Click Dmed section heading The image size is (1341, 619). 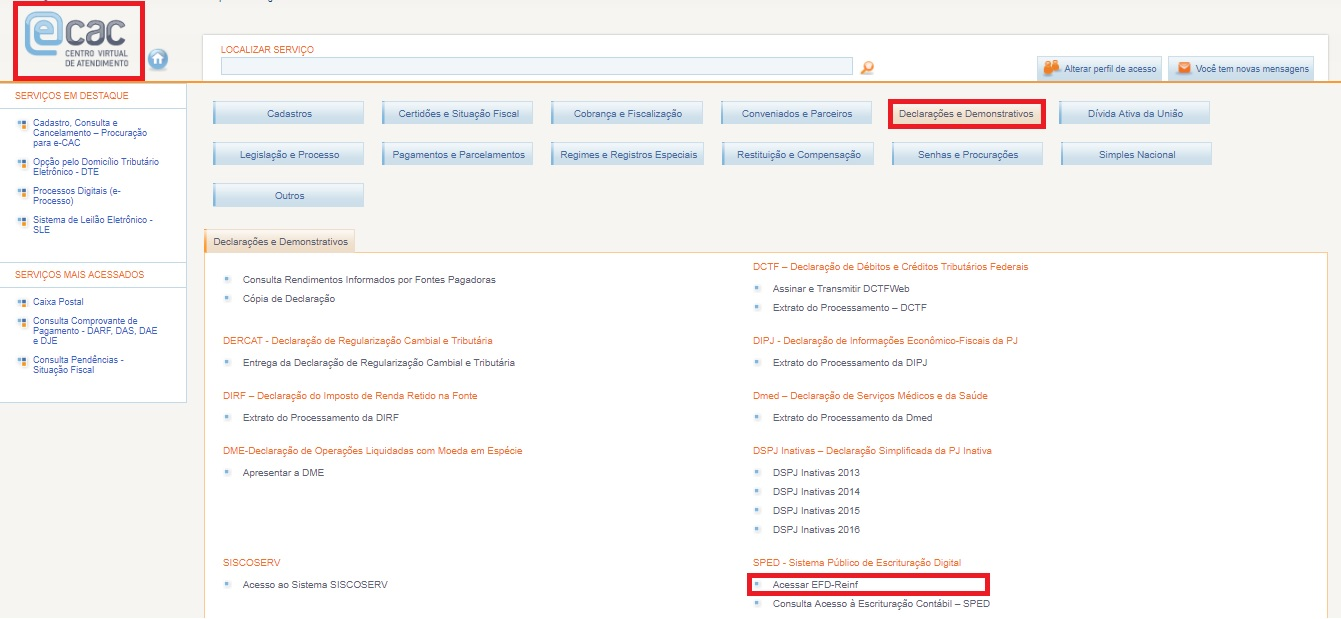coord(870,396)
